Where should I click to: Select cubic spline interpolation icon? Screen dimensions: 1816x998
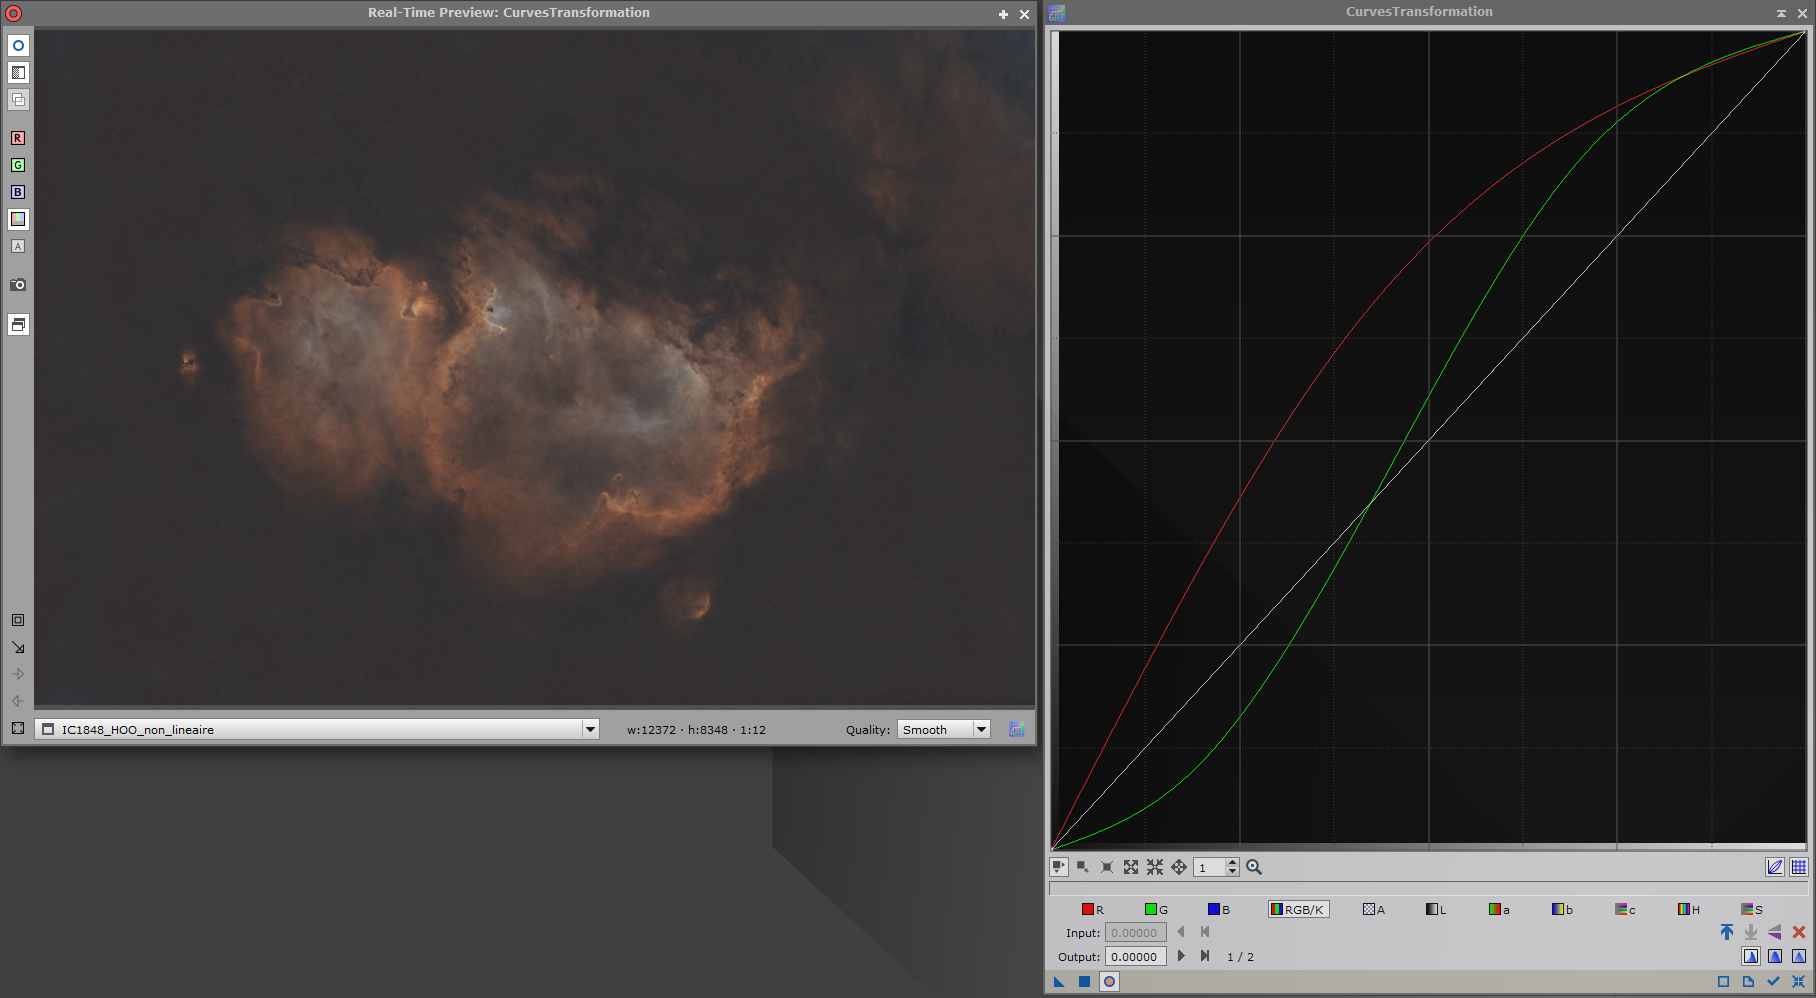(1775, 956)
